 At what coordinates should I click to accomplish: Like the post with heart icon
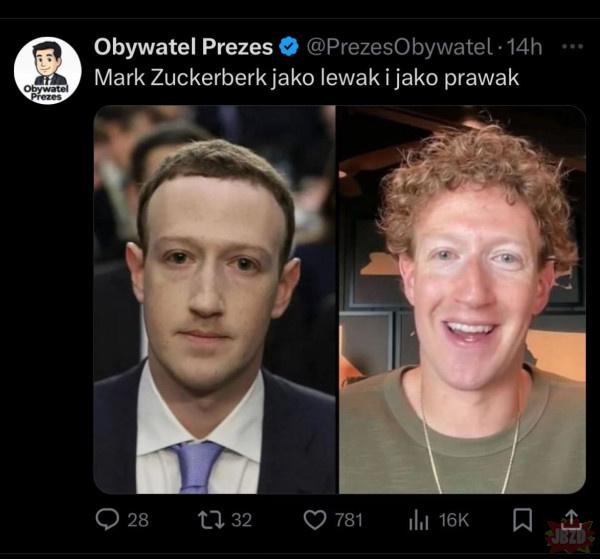[x=315, y=519]
